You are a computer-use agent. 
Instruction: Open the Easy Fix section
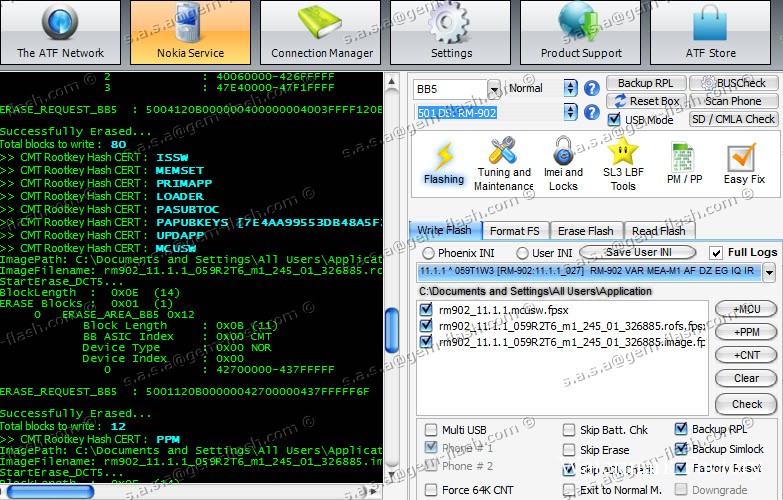(x=744, y=164)
